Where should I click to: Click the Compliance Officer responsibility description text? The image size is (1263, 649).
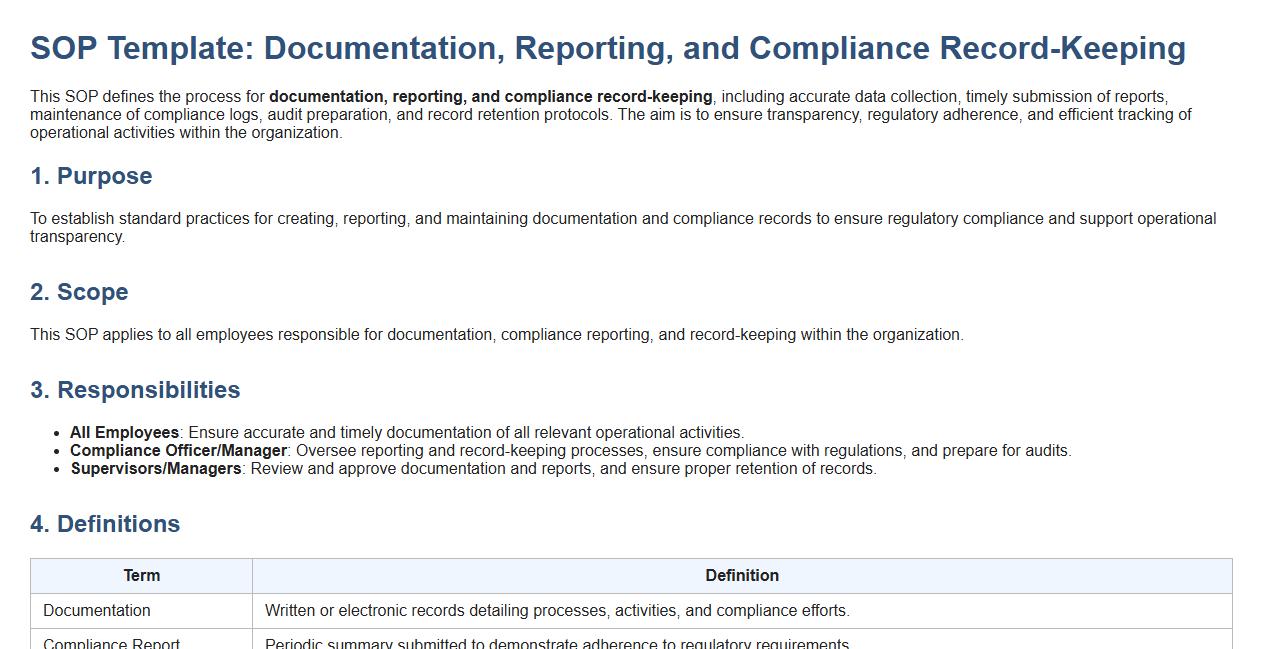click(683, 451)
